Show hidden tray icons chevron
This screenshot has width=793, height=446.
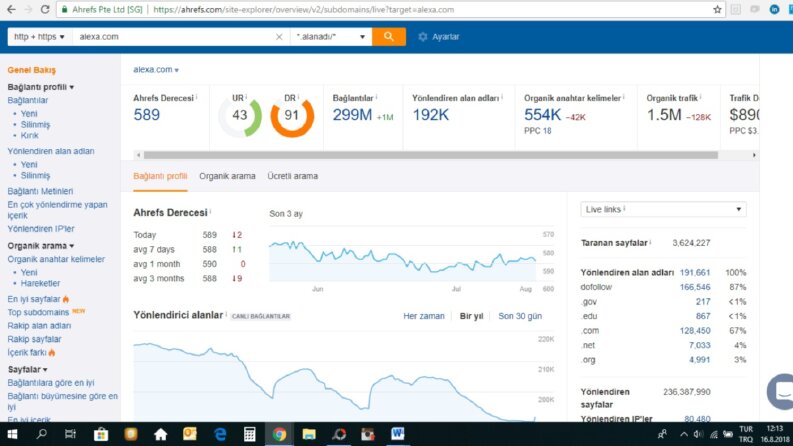(x=684, y=434)
